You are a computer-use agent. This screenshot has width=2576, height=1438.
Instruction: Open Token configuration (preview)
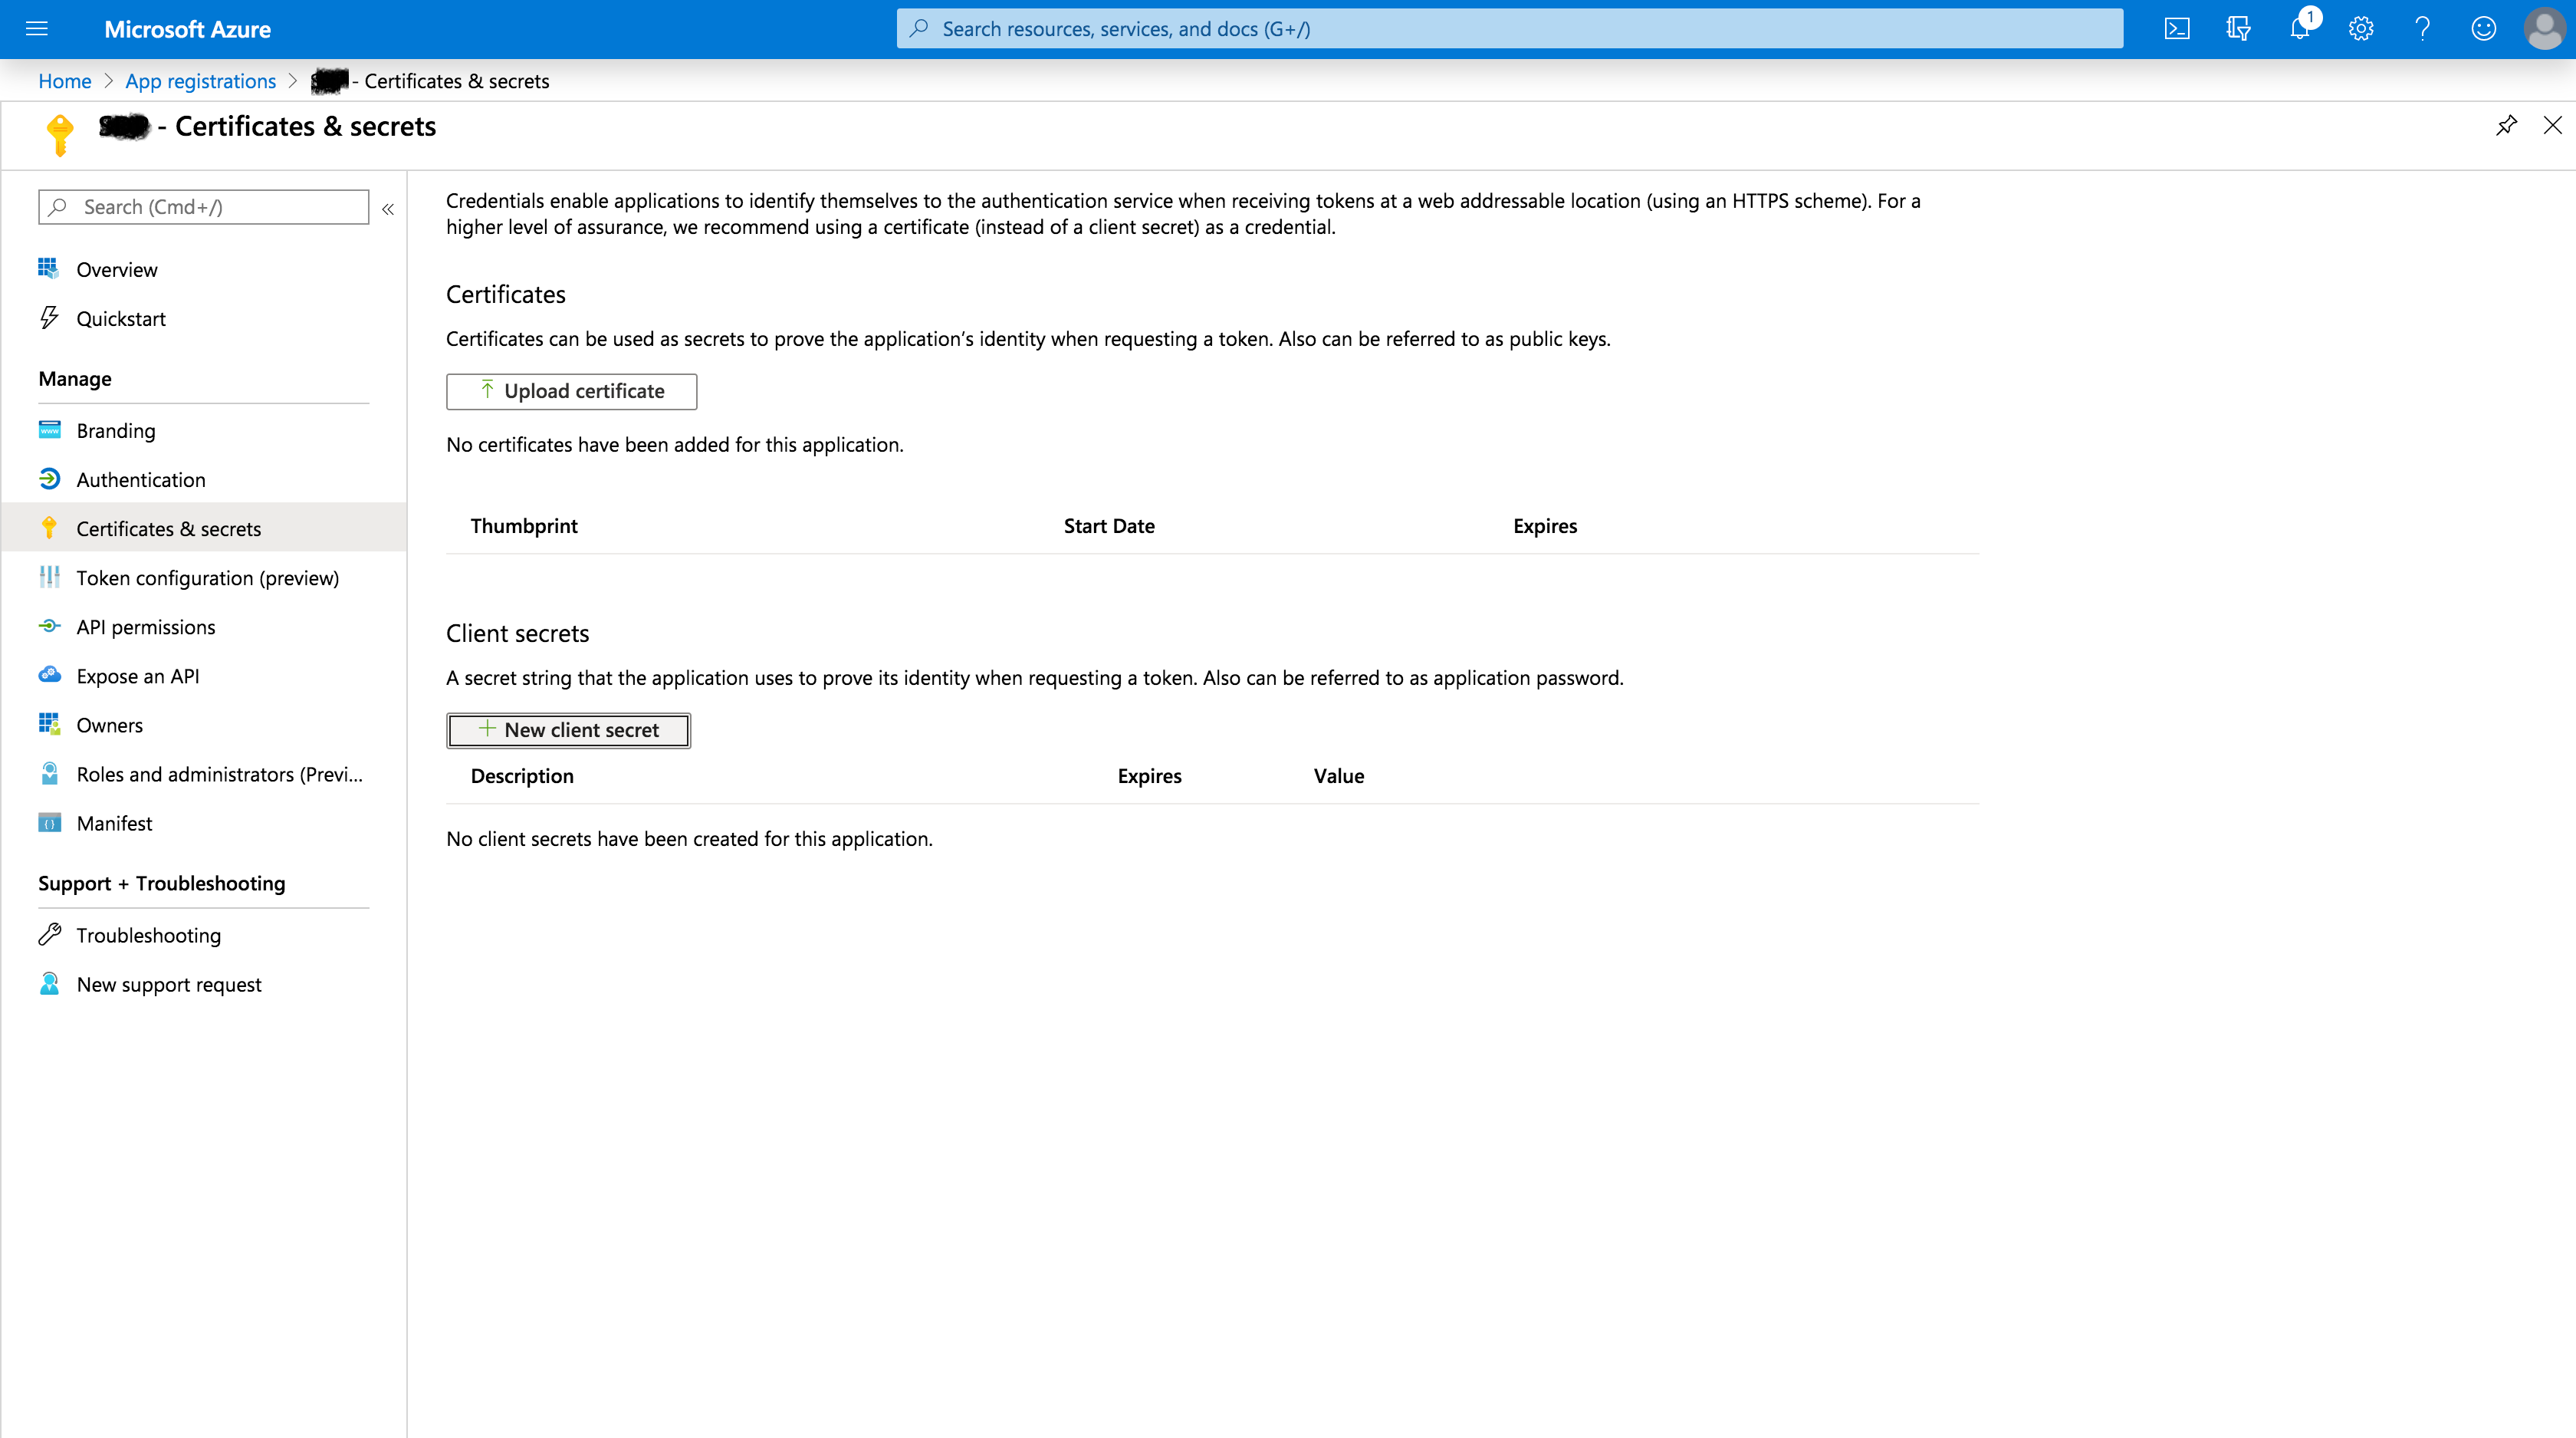(208, 578)
